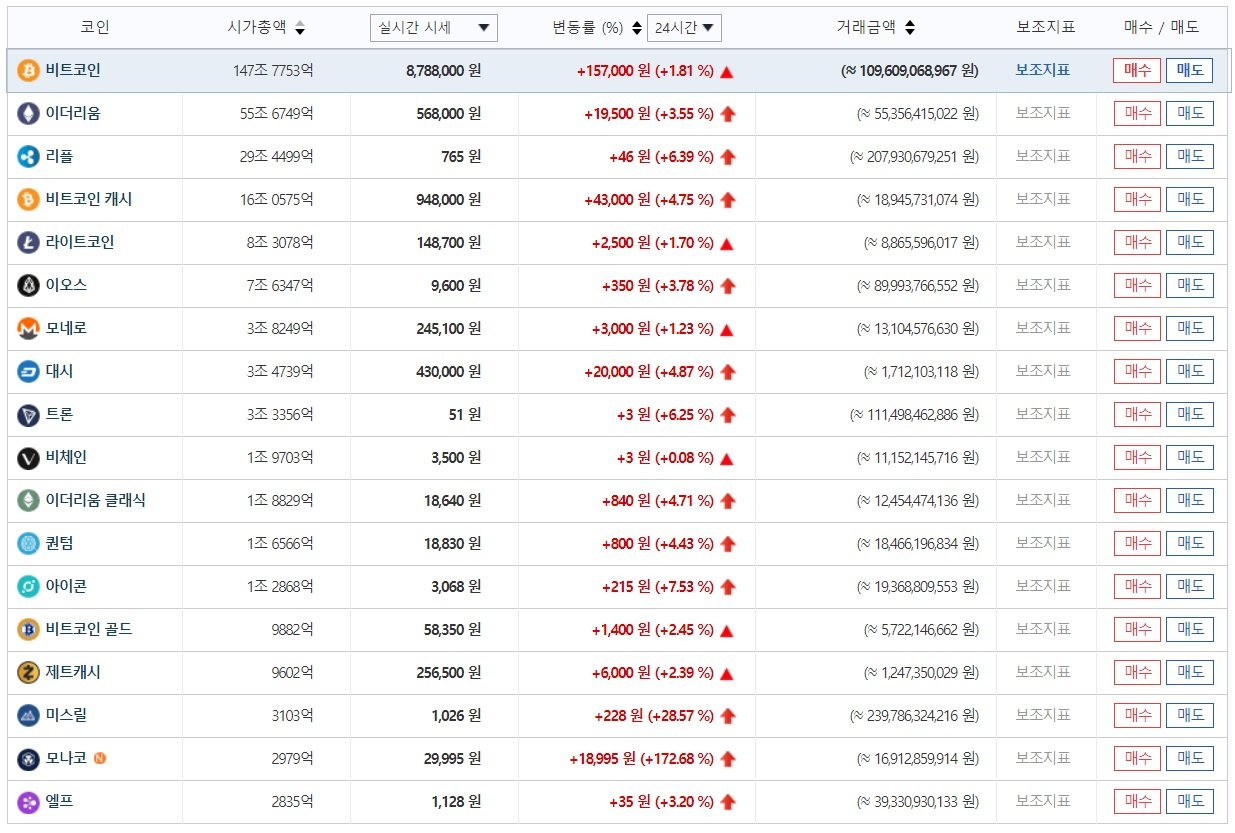Click 매도 for 이더리움 클래식
The width and height of the screenshot is (1235, 833).
pyautogui.click(x=1190, y=500)
